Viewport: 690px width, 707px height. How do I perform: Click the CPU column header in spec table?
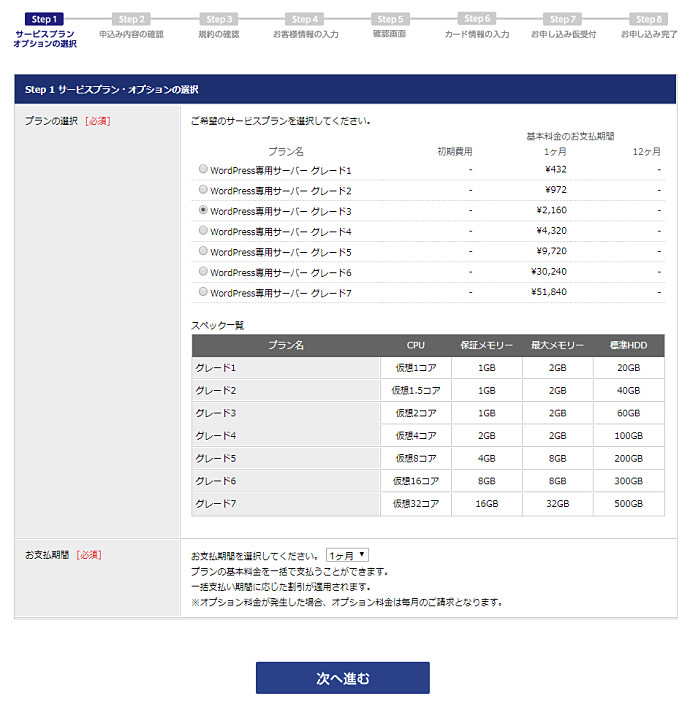pos(416,345)
